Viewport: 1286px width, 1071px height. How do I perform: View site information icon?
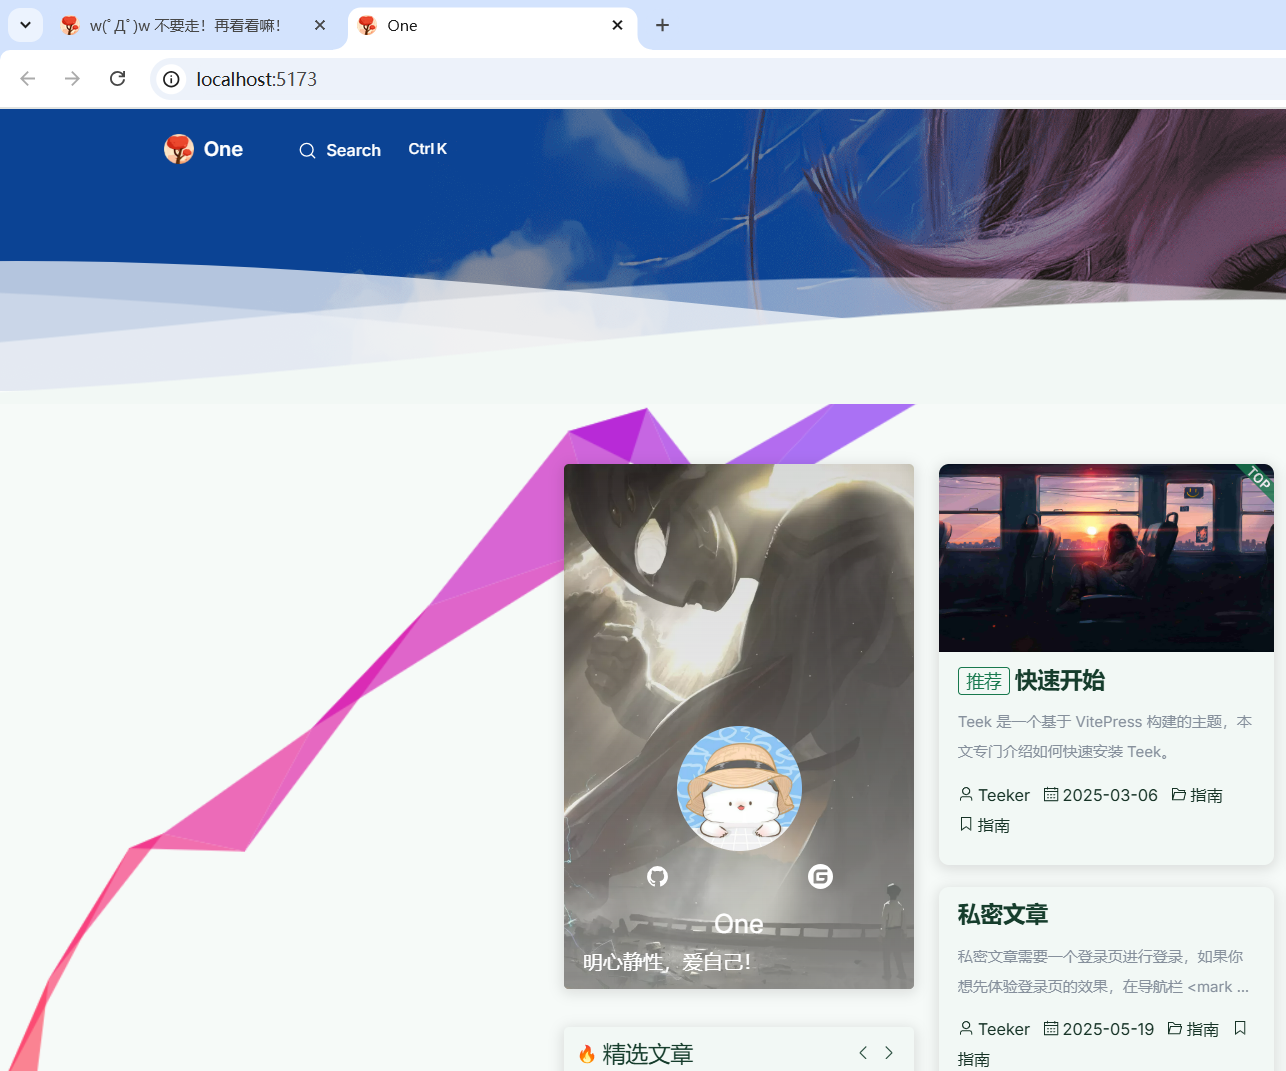[x=172, y=79]
